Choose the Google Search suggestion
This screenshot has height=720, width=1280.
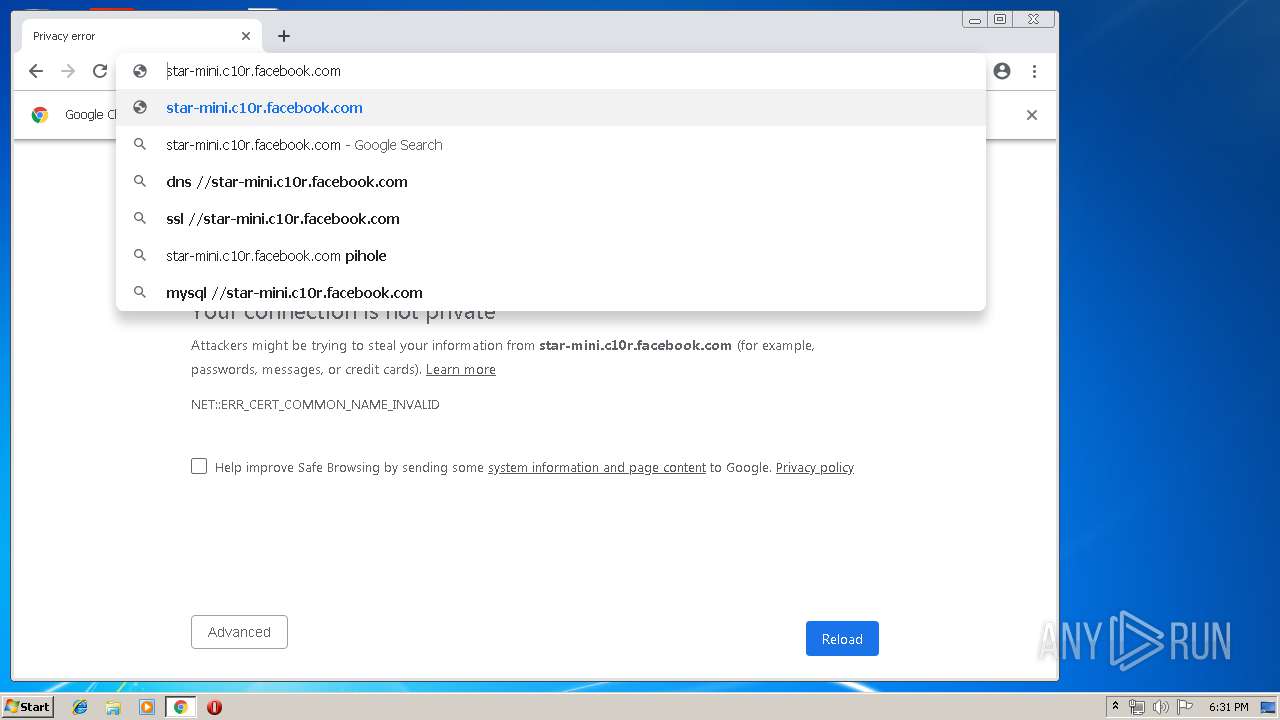click(x=551, y=145)
